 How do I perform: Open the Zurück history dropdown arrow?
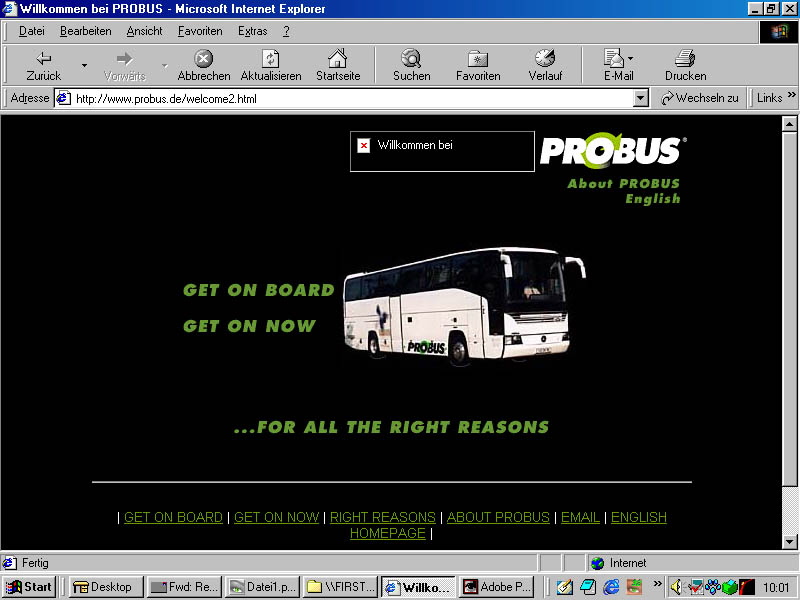[x=84, y=65]
